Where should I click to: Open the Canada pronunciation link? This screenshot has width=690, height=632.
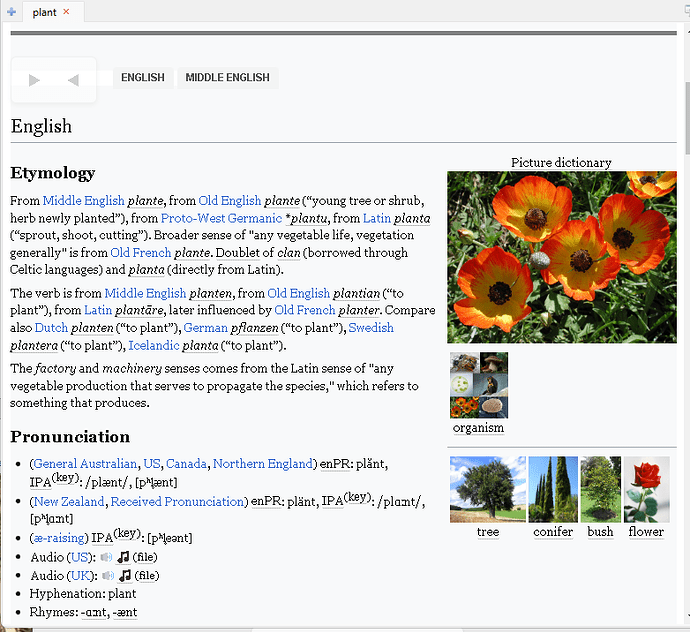point(186,464)
